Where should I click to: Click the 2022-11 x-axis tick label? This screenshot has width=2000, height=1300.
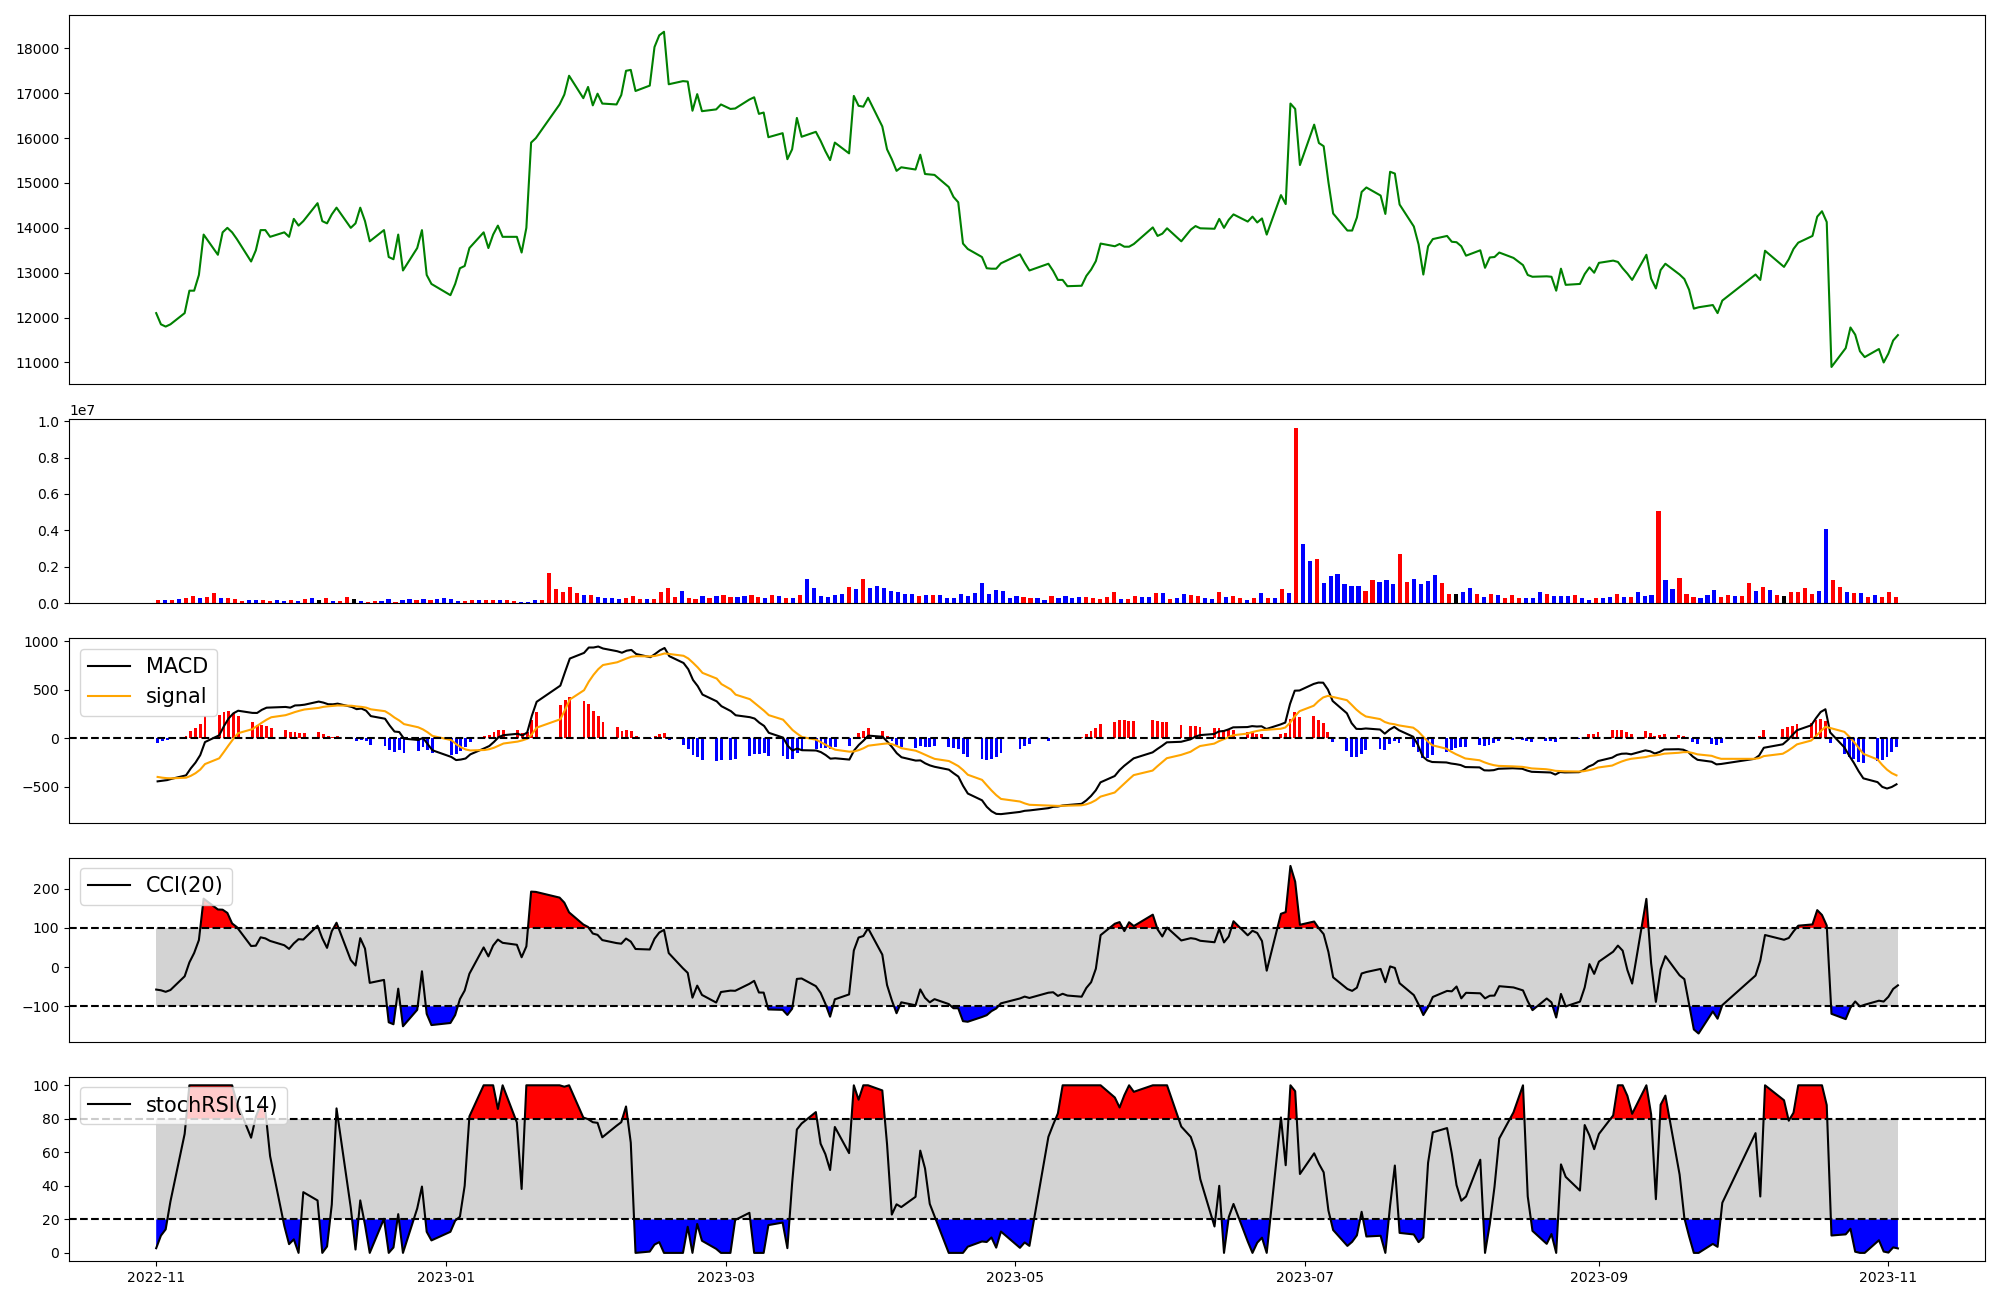pos(157,1277)
